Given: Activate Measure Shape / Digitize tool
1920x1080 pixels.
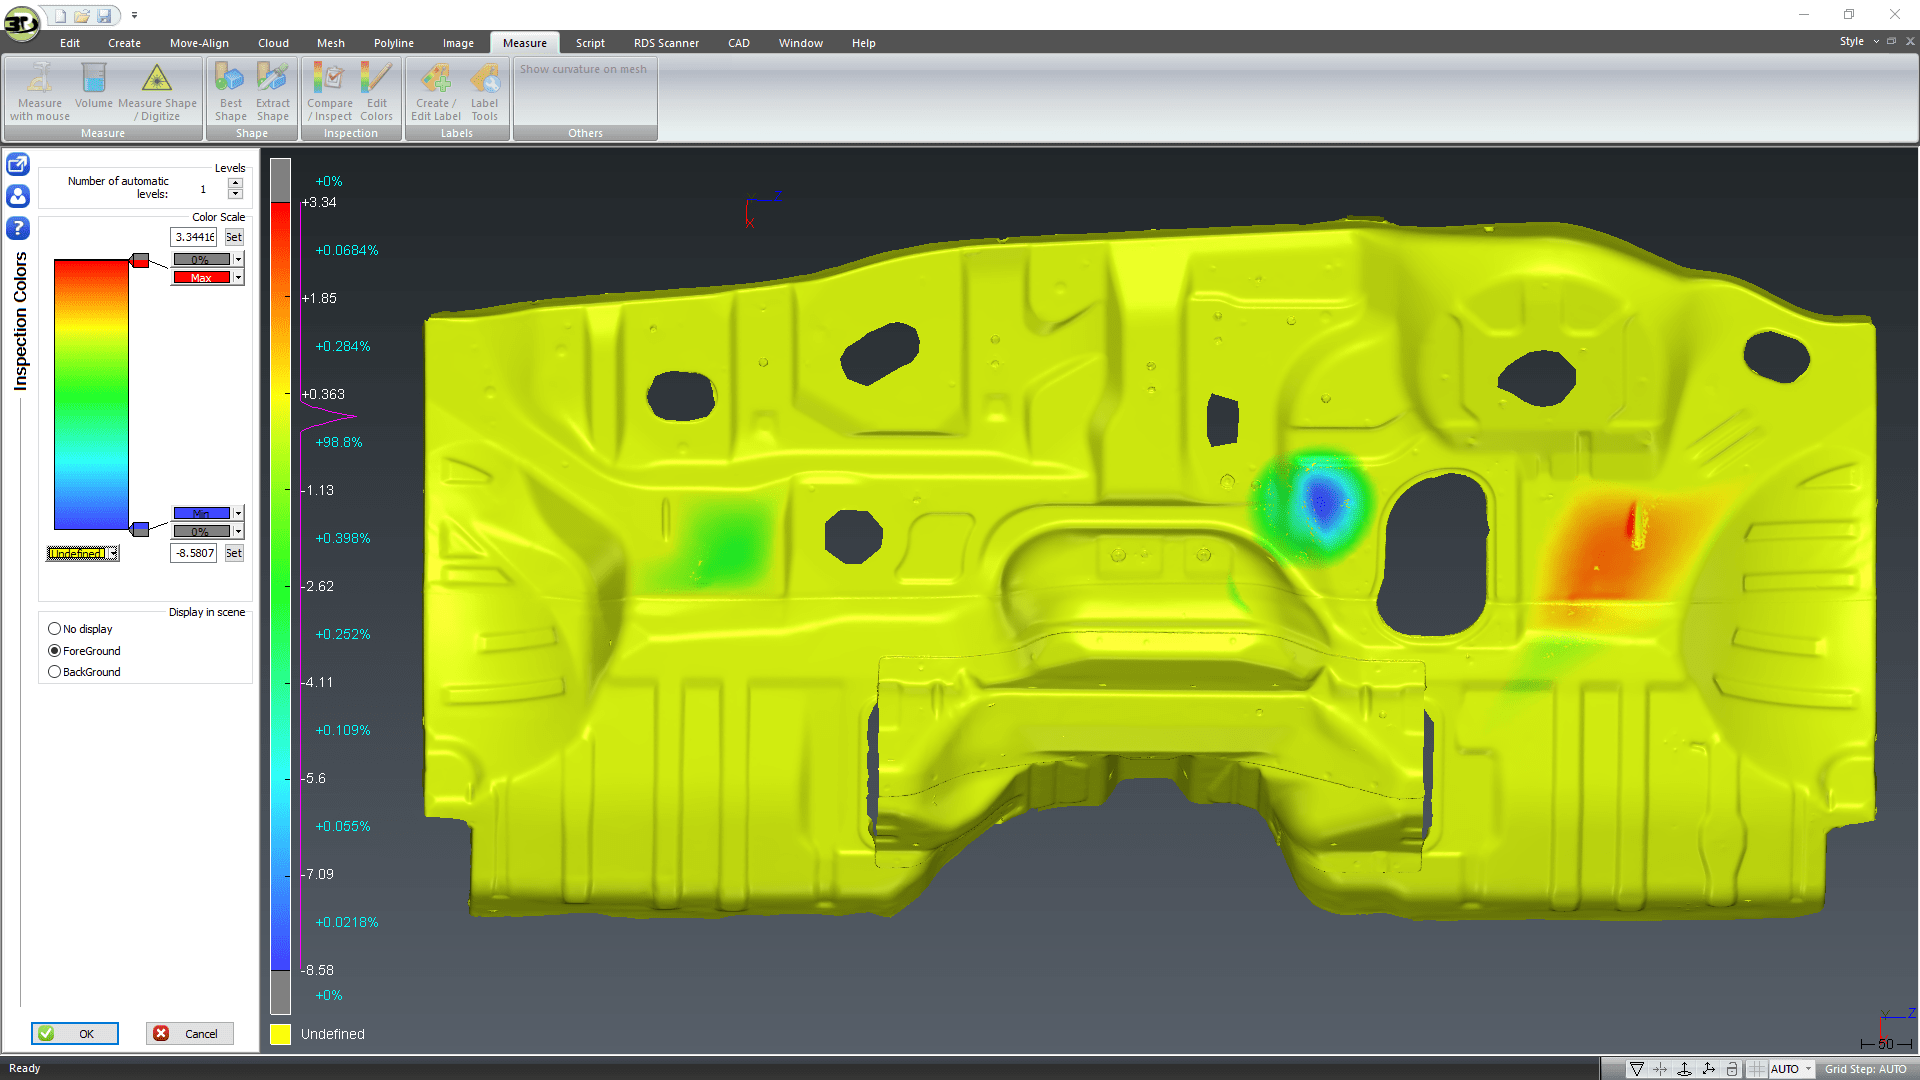Looking at the screenshot, I should pyautogui.click(x=157, y=91).
